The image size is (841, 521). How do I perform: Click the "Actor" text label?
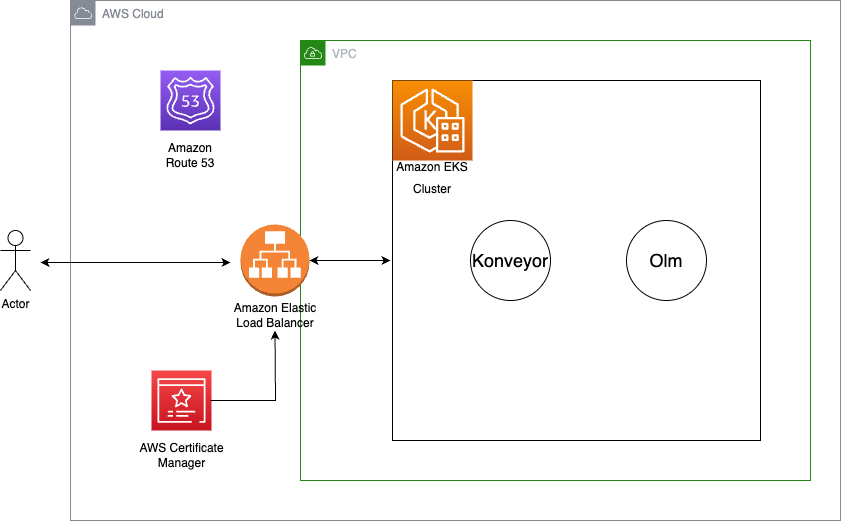coord(15,304)
